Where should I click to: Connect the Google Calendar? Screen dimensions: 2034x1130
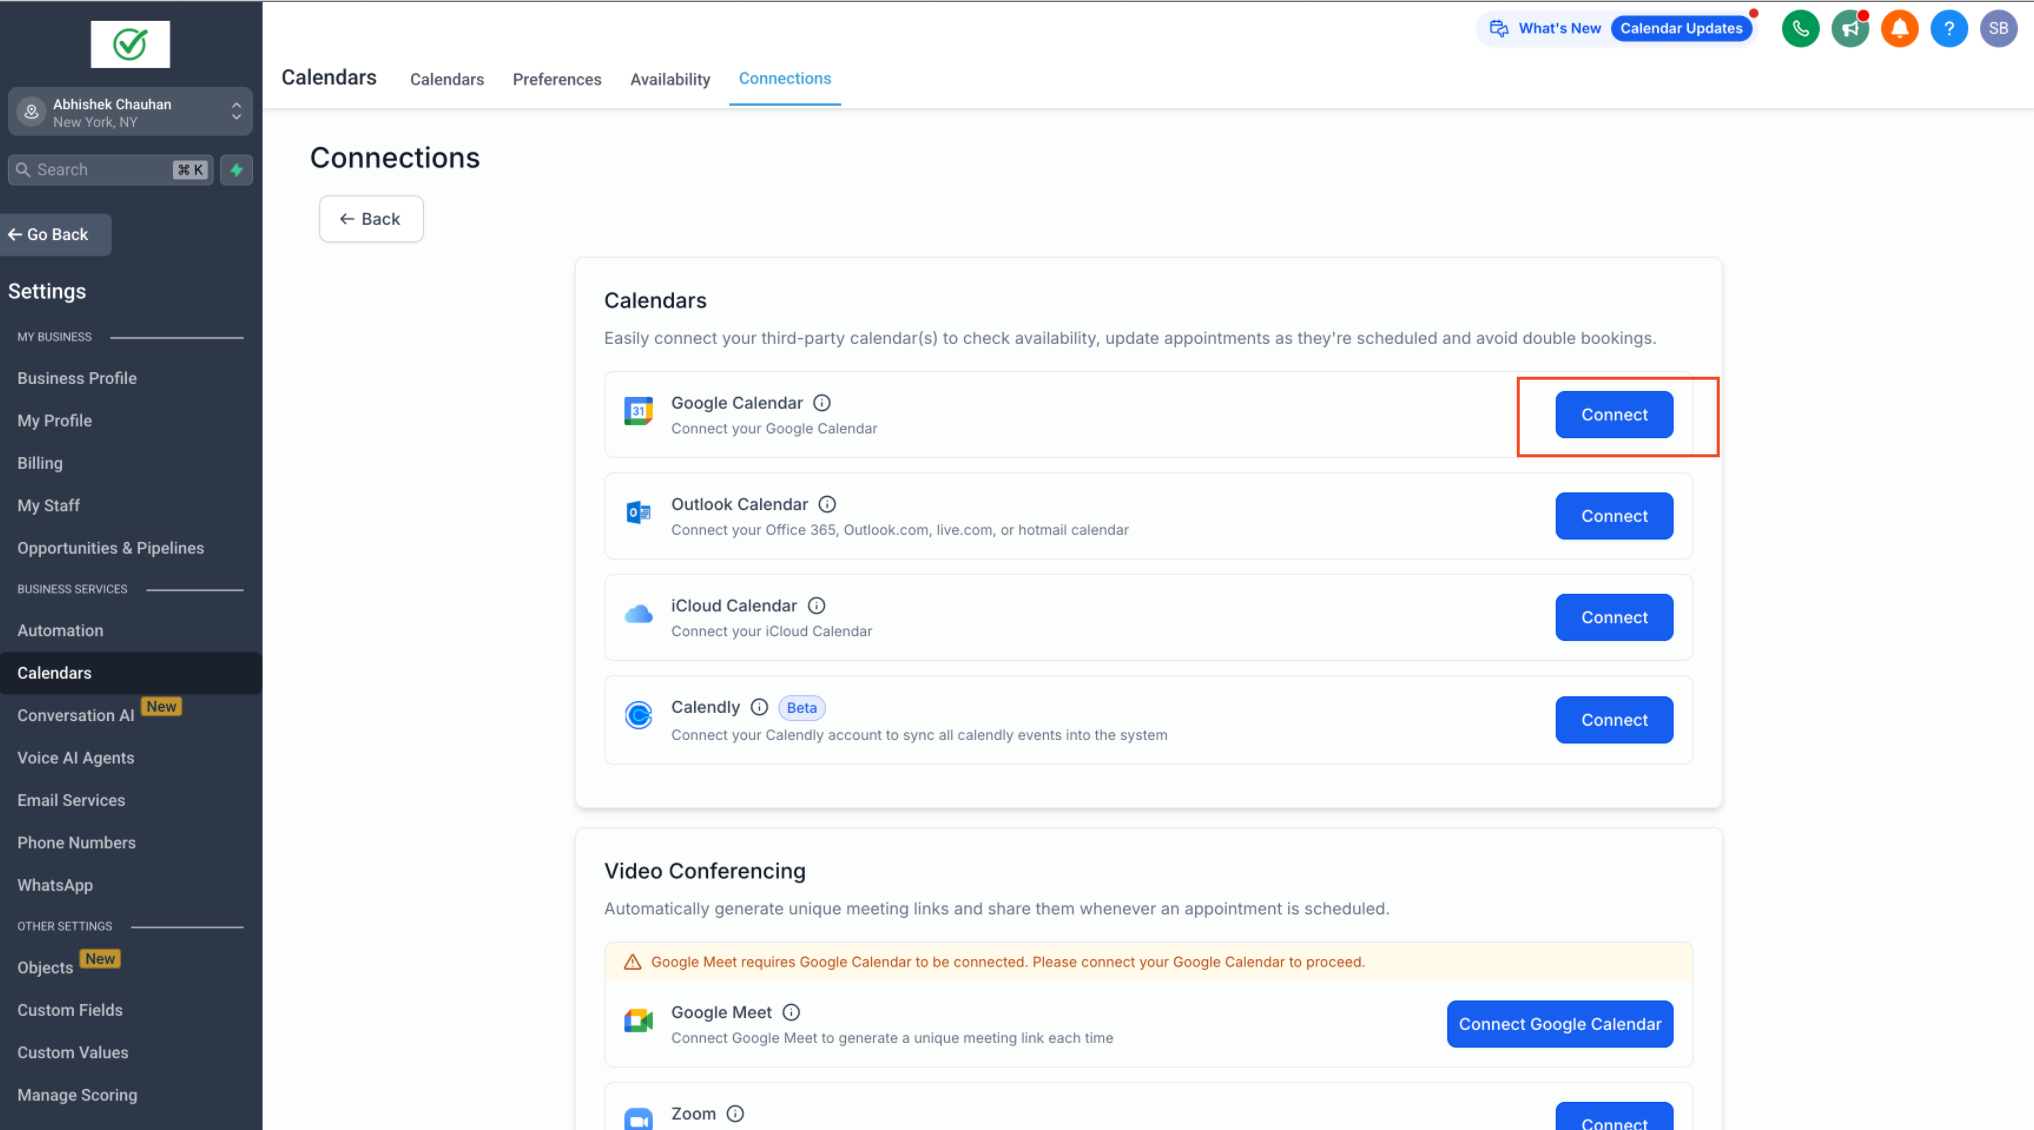1613,415
